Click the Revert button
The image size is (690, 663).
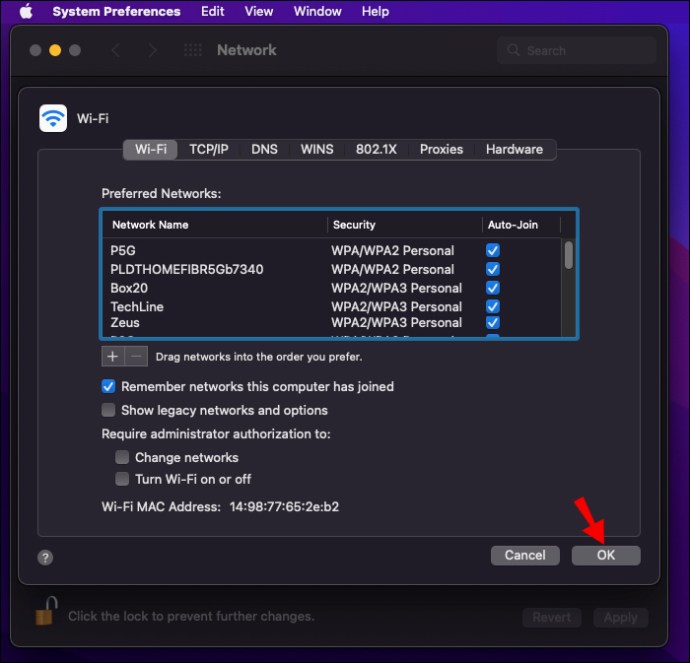pyautogui.click(x=552, y=618)
